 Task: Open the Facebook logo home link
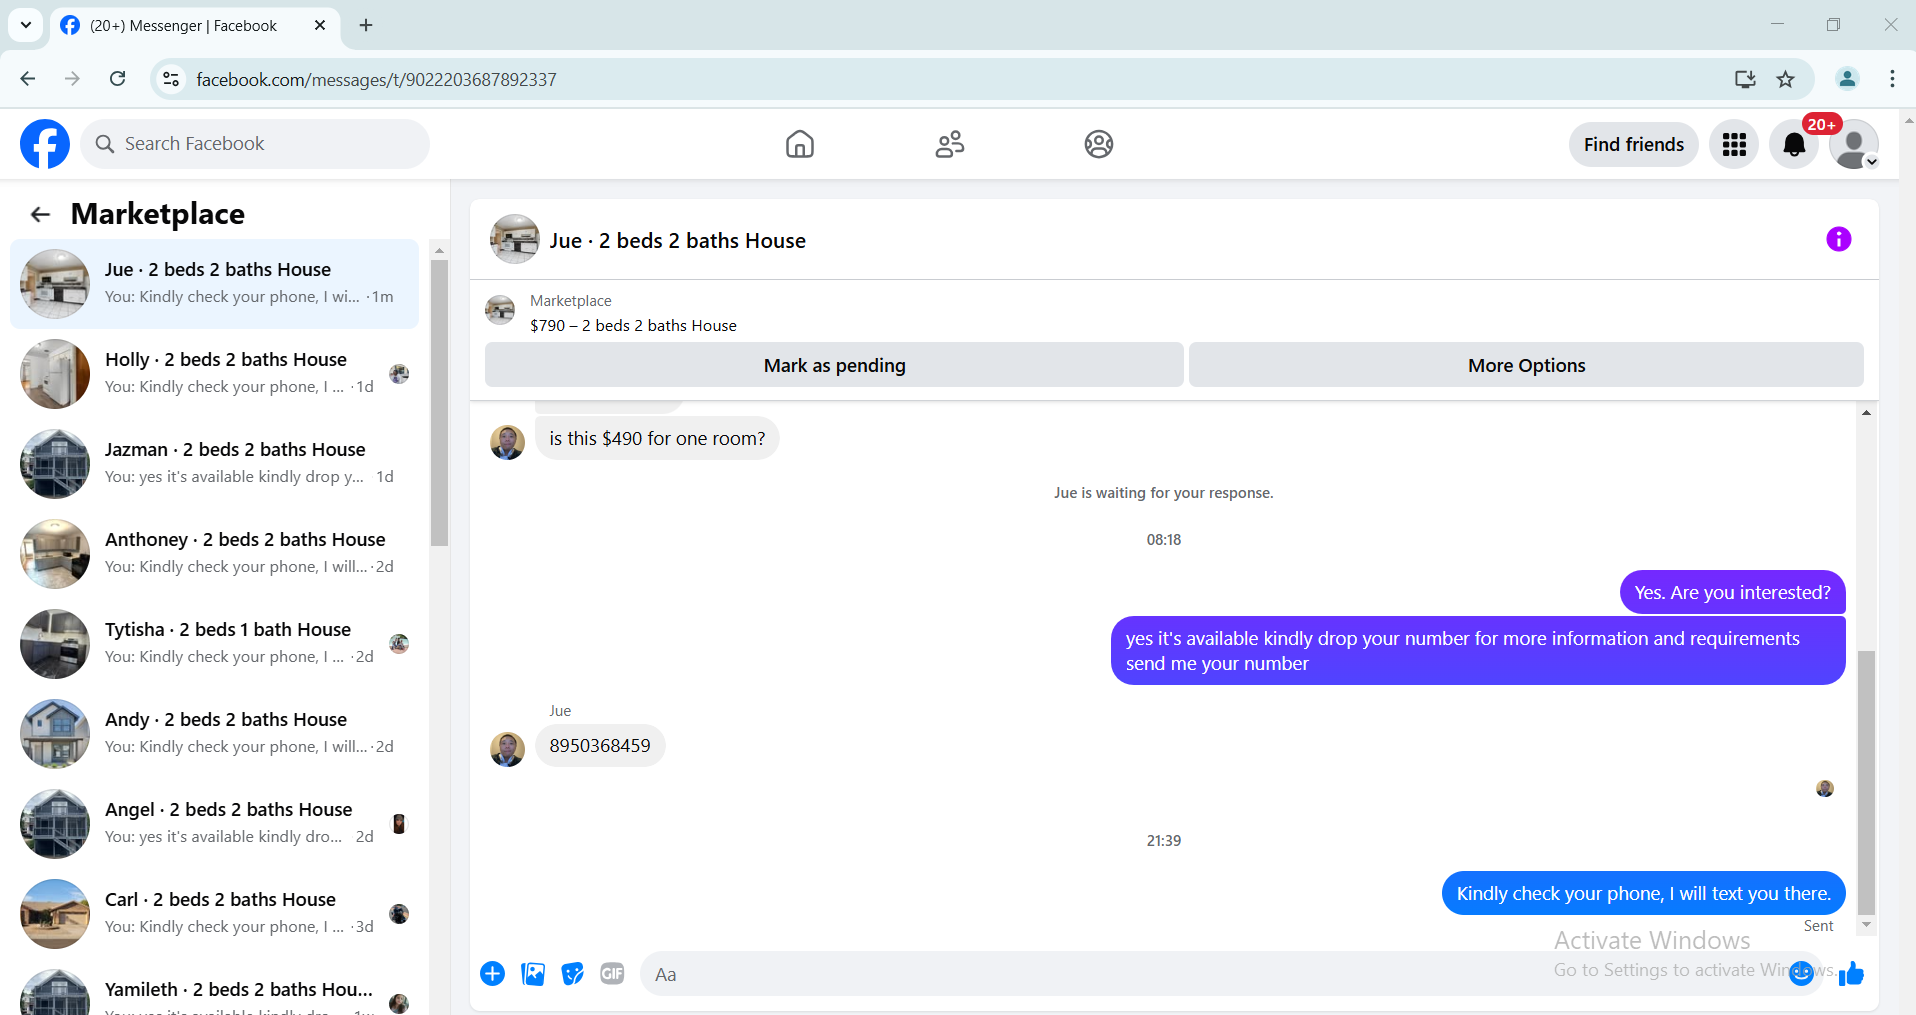45,144
